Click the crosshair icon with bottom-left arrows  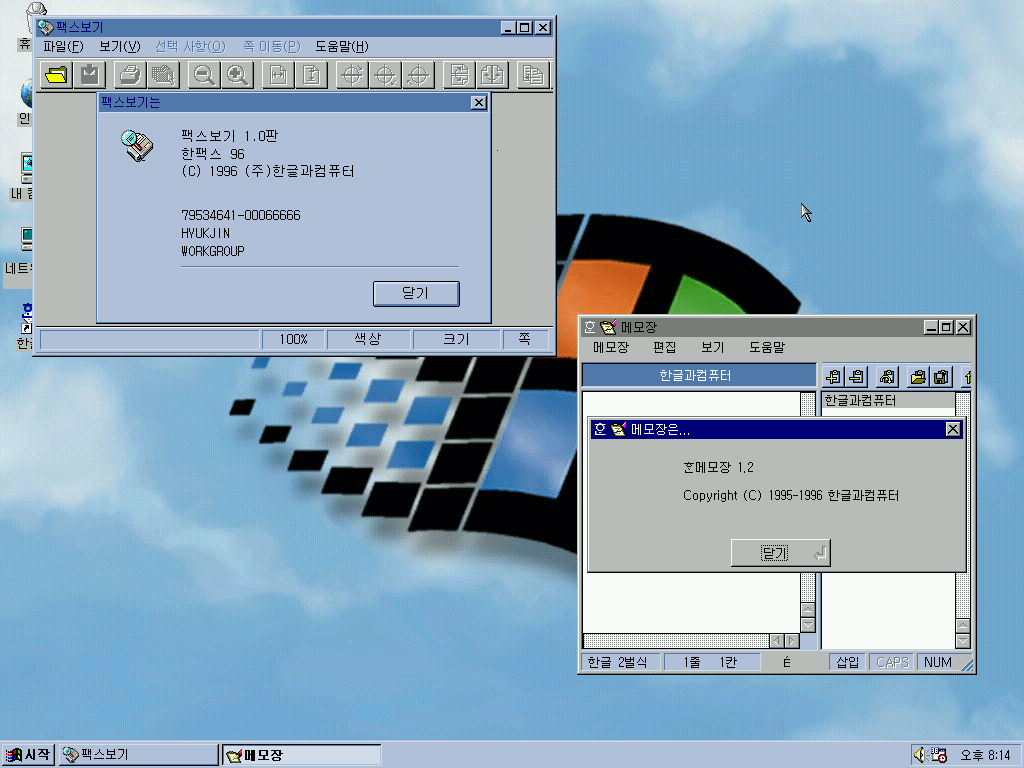(x=419, y=75)
